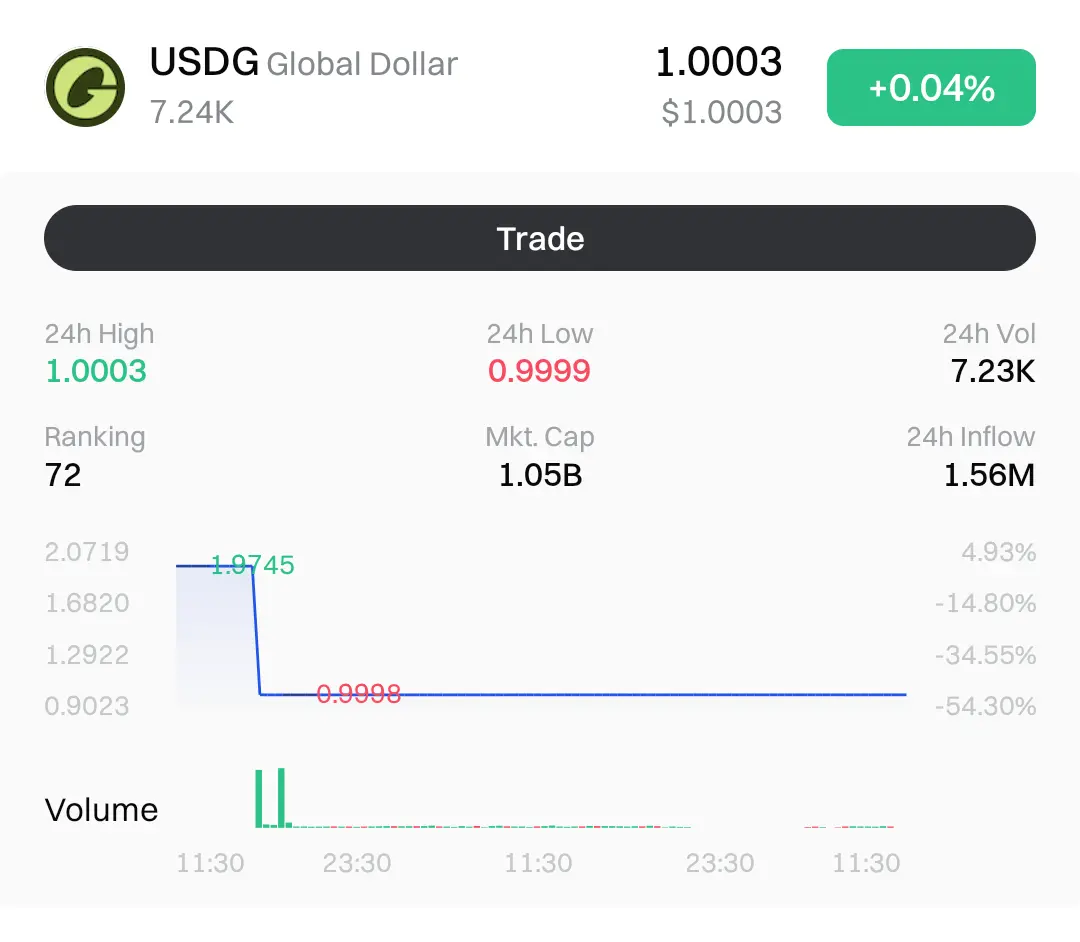Click the 24h High value 1.0003
1080x942 pixels.
96,371
